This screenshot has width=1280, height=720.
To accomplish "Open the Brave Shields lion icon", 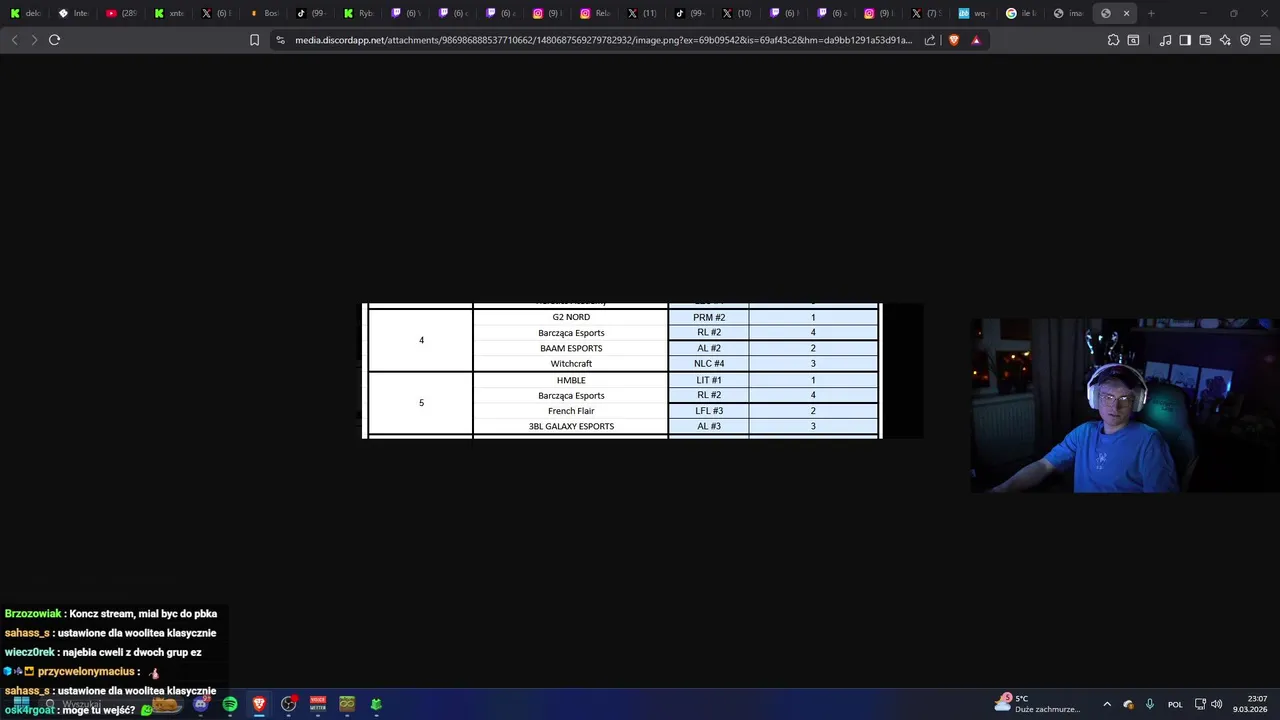I will [x=953, y=40].
